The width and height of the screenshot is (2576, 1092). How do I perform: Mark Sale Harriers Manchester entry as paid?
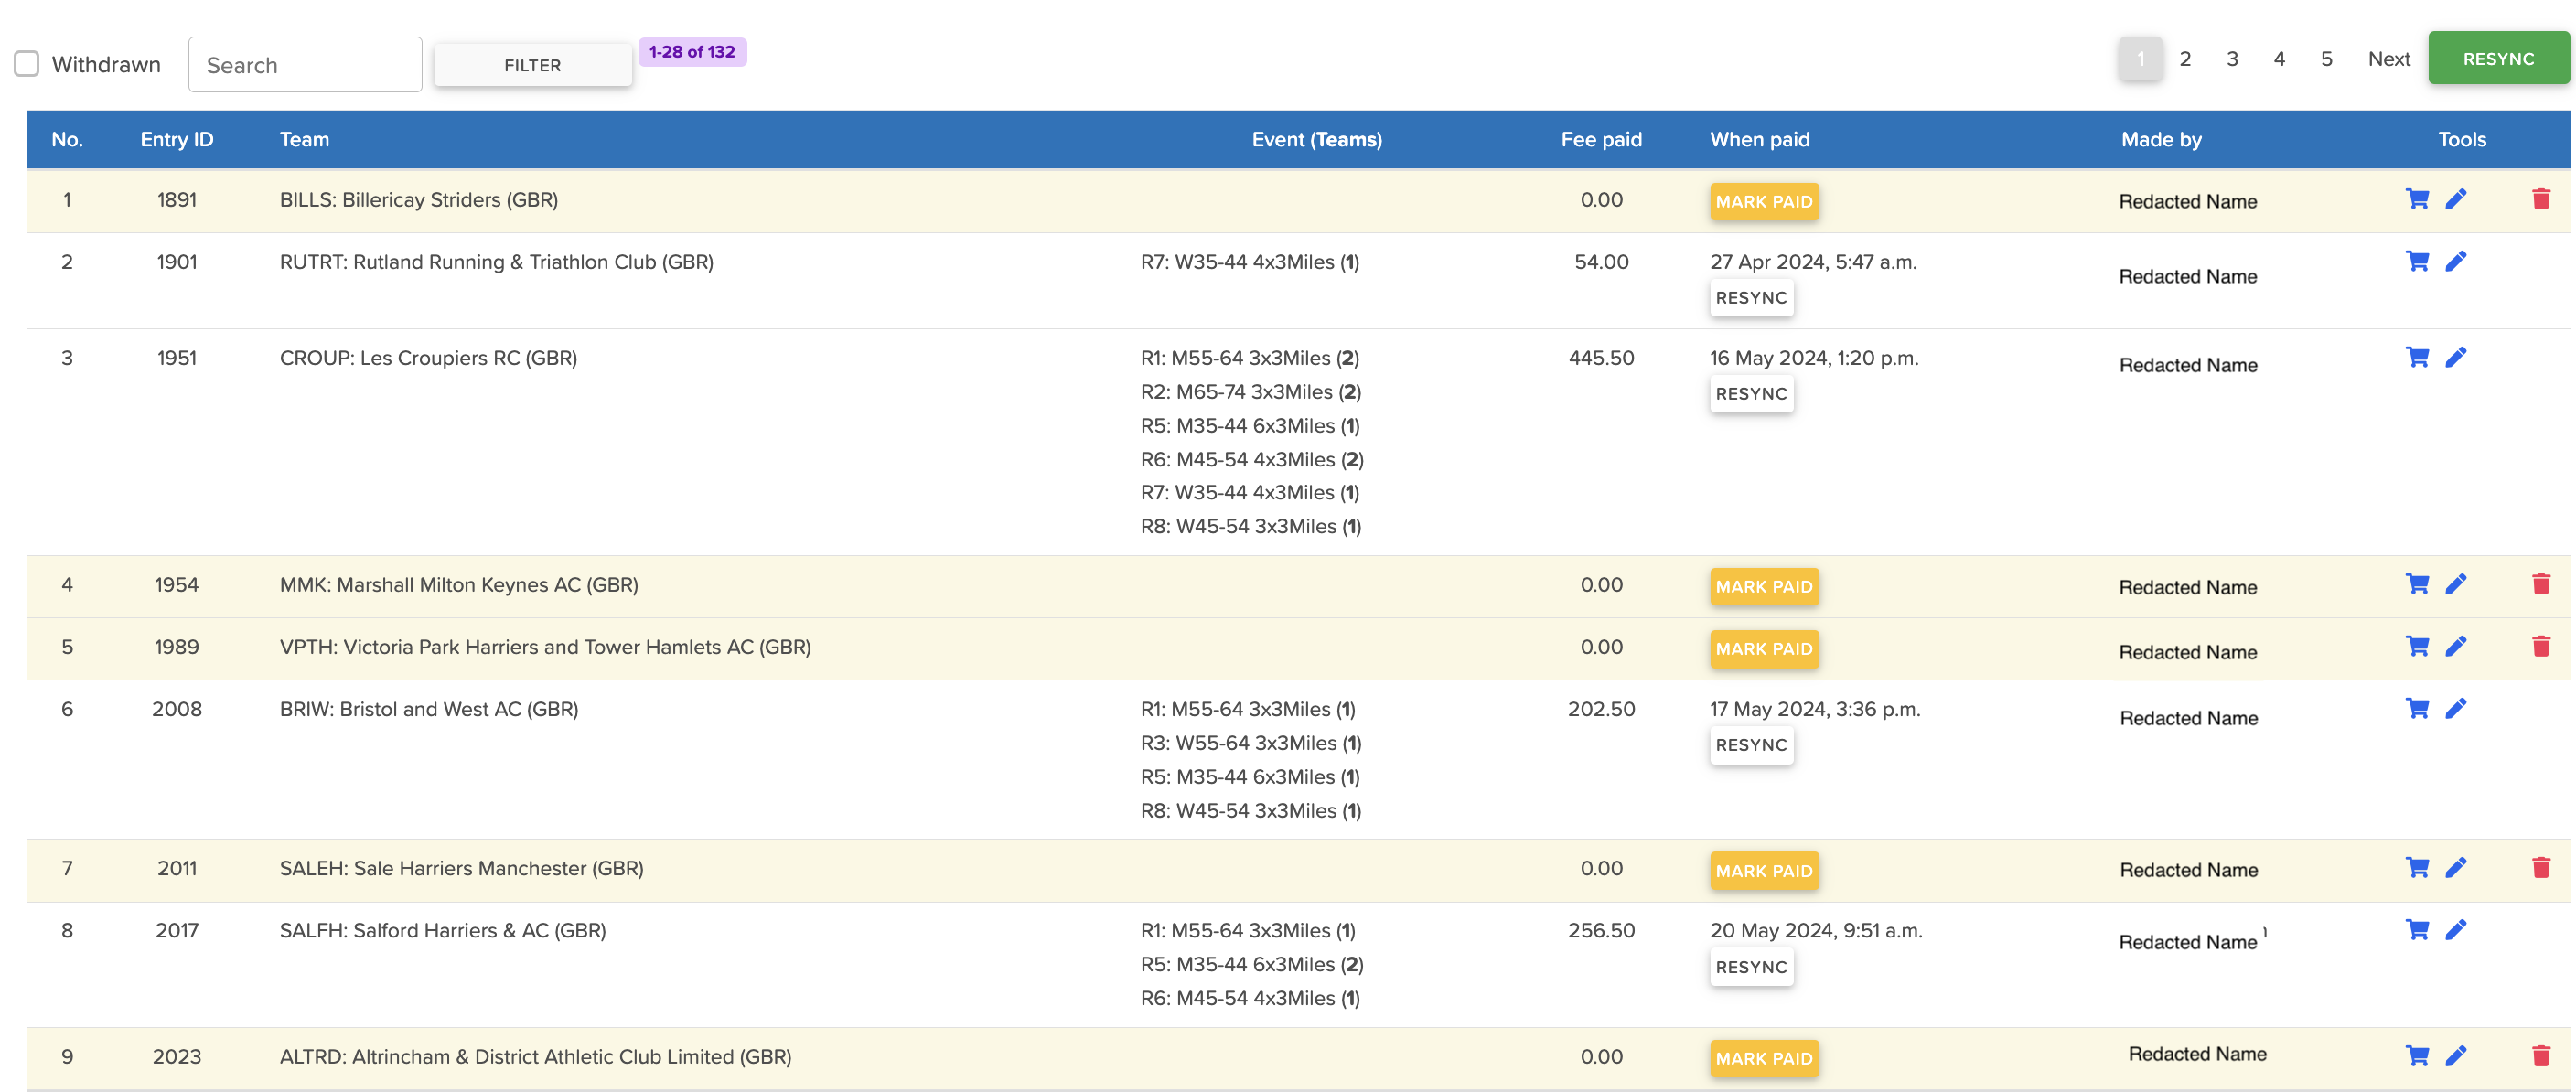(1764, 870)
